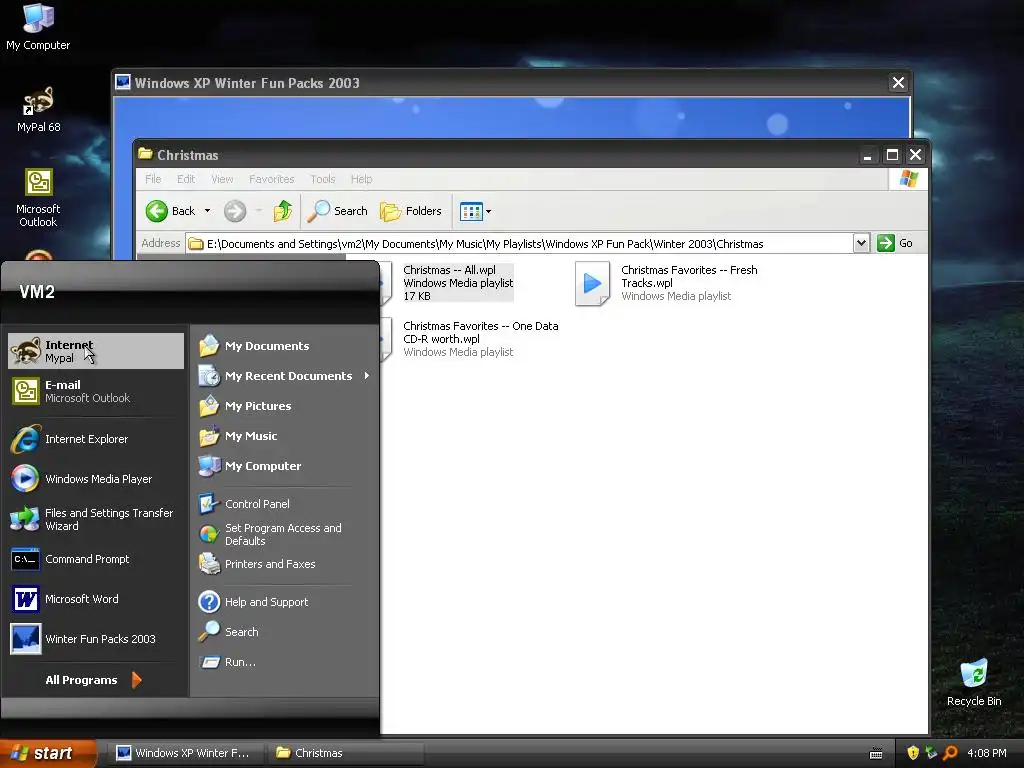Open Mypal Internet browser from Start menu
Viewport: 1024px width, 768px height.
pyautogui.click(x=96, y=351)
